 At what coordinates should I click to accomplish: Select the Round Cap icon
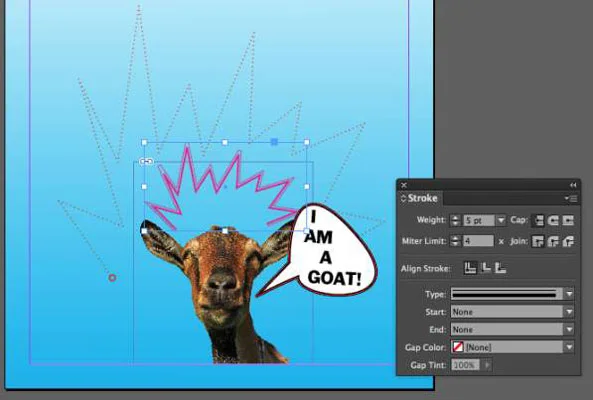point(553,220)
